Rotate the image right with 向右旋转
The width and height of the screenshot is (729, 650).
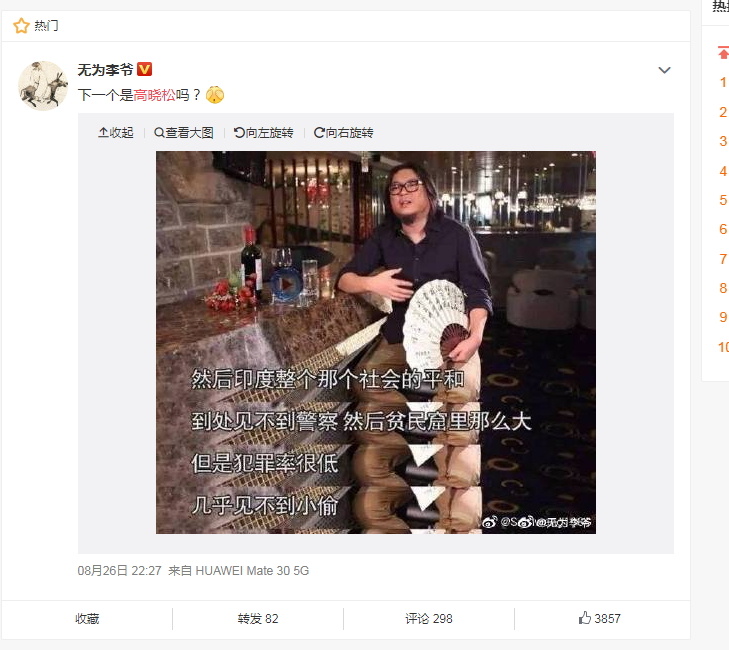coord(344,133)
